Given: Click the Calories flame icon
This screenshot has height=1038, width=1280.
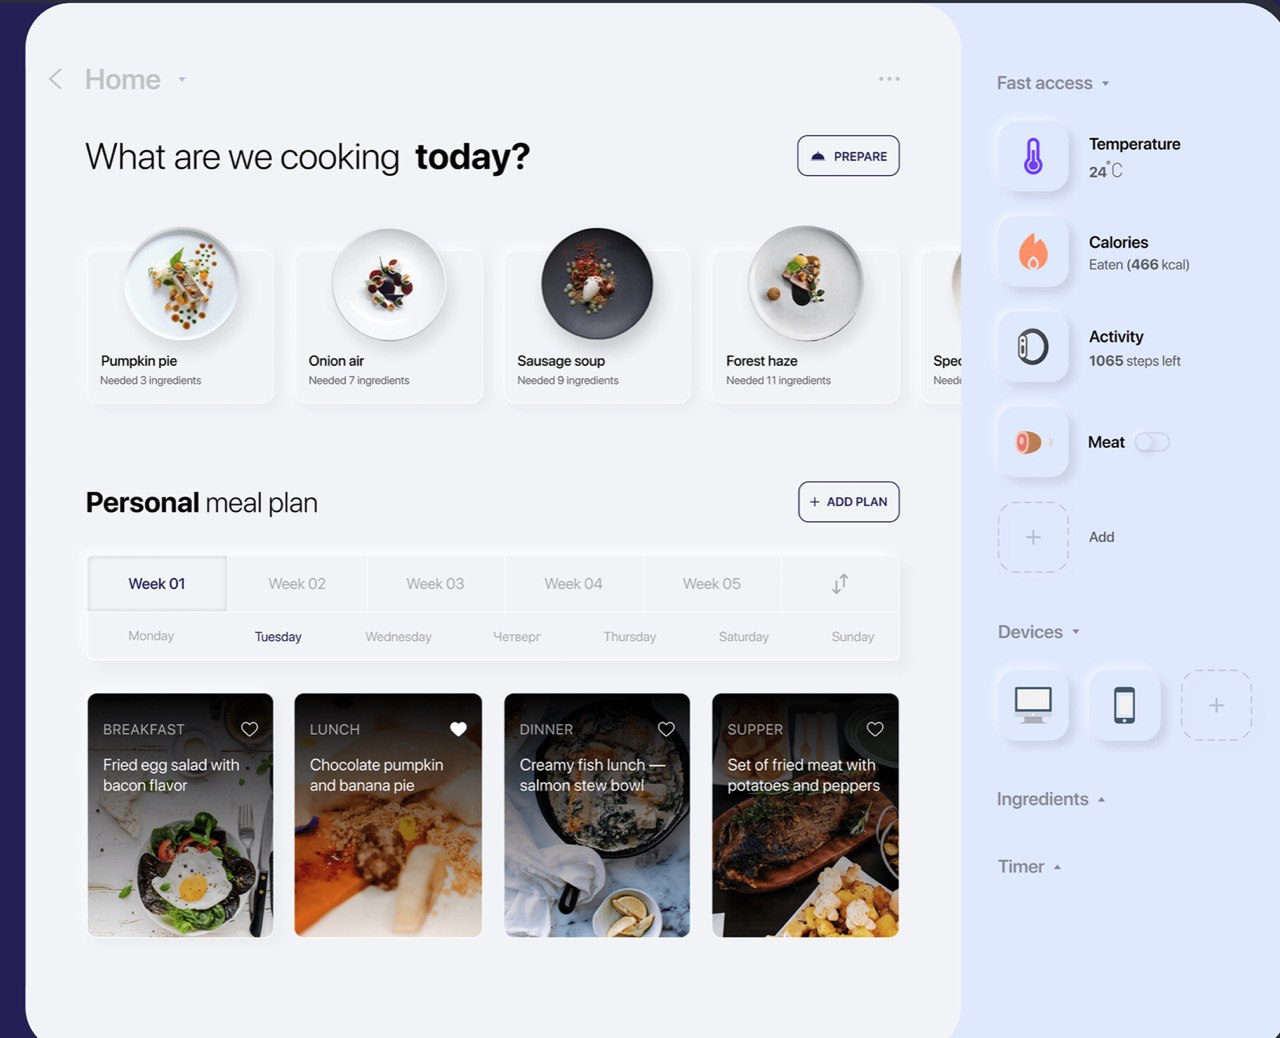Looking at the screenshot, I should [x=1033, y=252].
